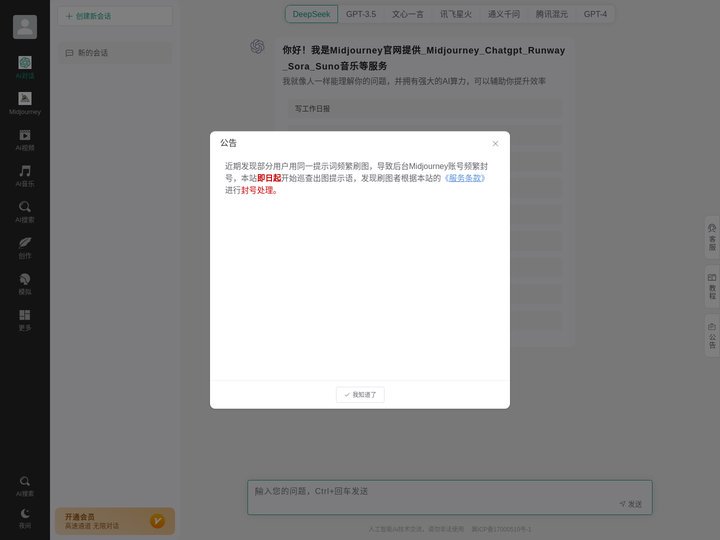Click the 开通会员 membership banner
This screenshot has width=720, height=540.
click(x=115, y=521)
